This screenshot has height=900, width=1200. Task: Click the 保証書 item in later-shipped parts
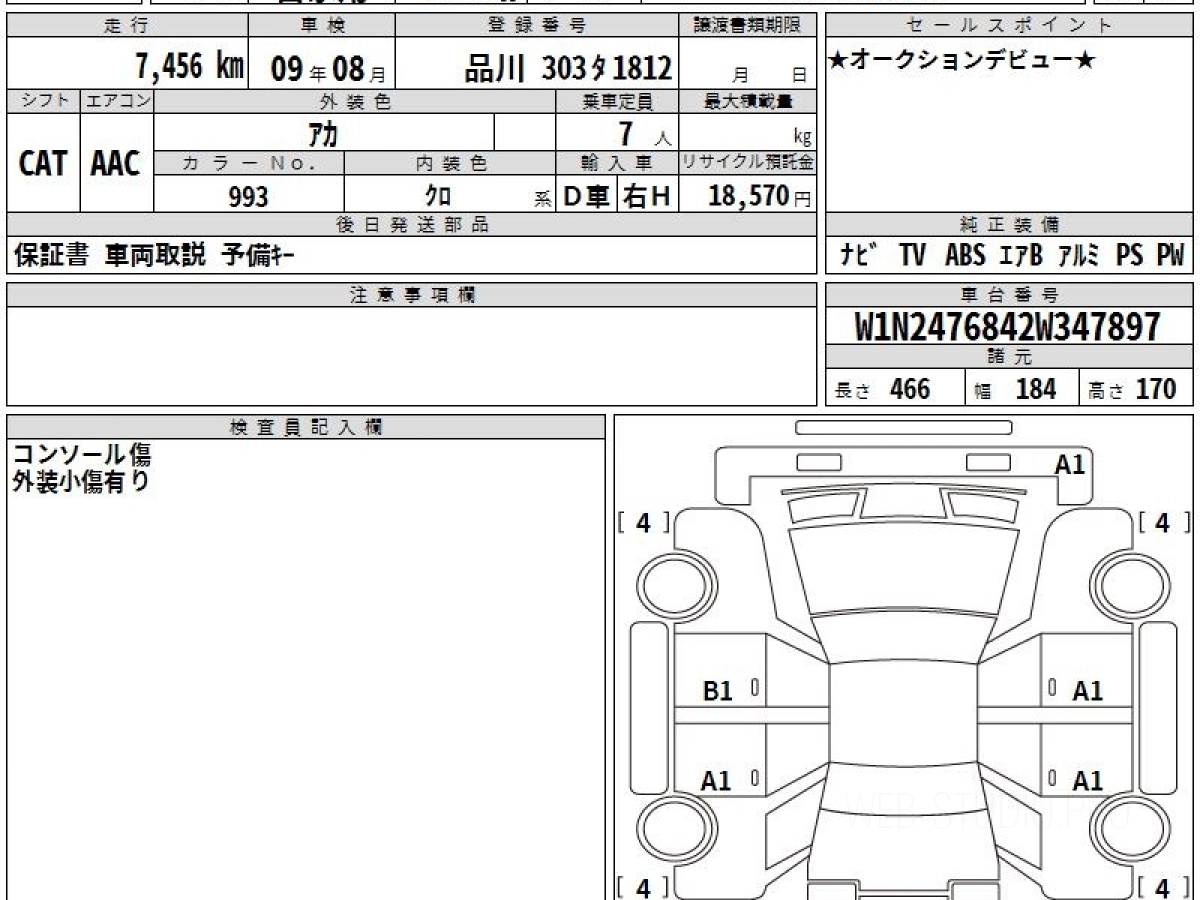click(x=51, y=256)
